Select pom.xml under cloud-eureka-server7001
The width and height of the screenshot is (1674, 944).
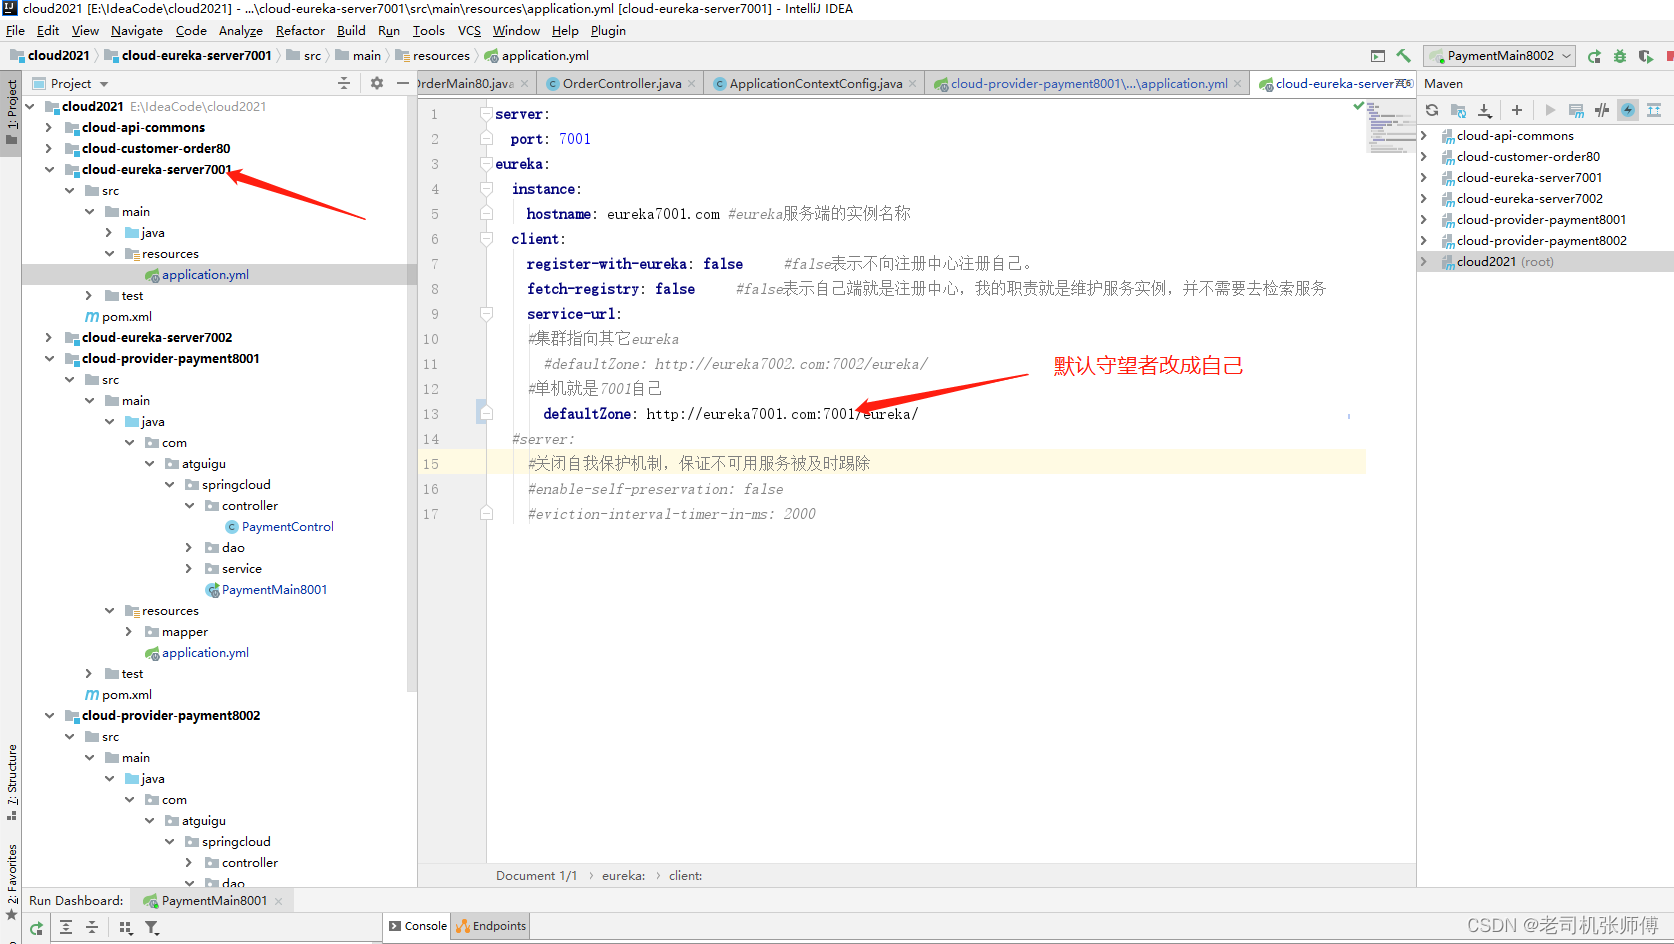[126, 317]
